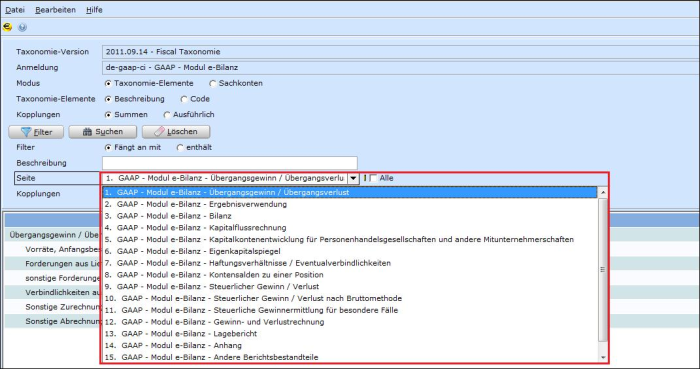700x369 pixels.
Task: Click the dropdown list scrollbar thumb
Action: (603, 269)
